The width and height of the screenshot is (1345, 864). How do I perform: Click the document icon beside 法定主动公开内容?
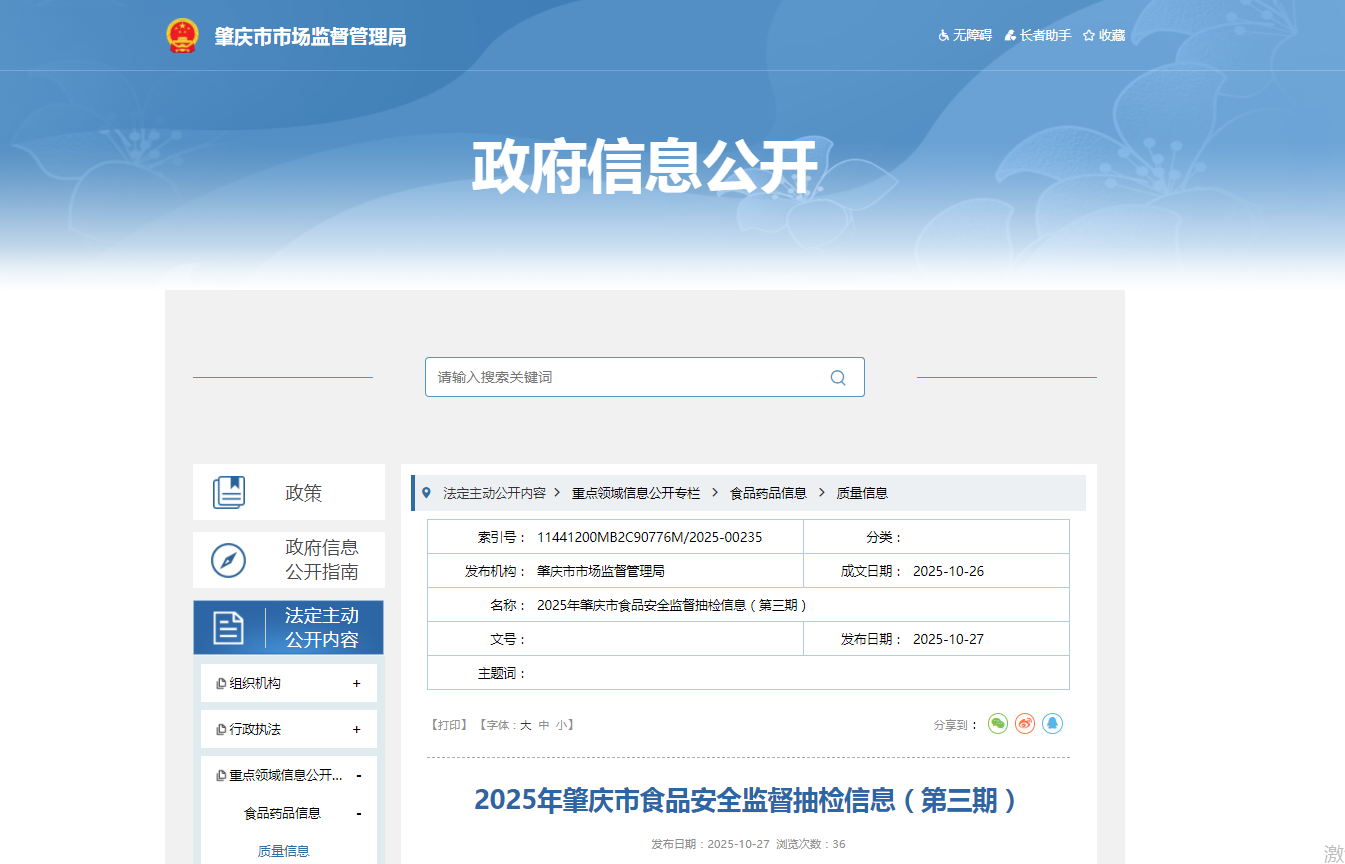(229, 628)
